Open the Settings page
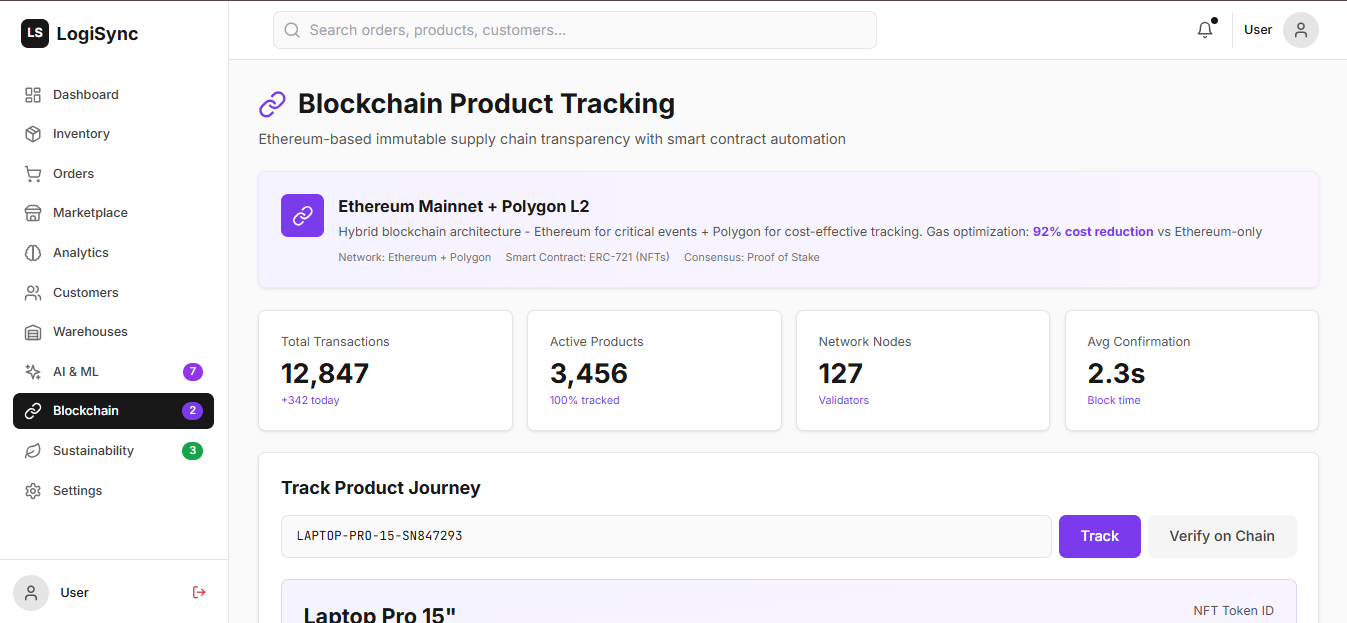This screenshot has height=623, width=1347. (x=113, y=491)
